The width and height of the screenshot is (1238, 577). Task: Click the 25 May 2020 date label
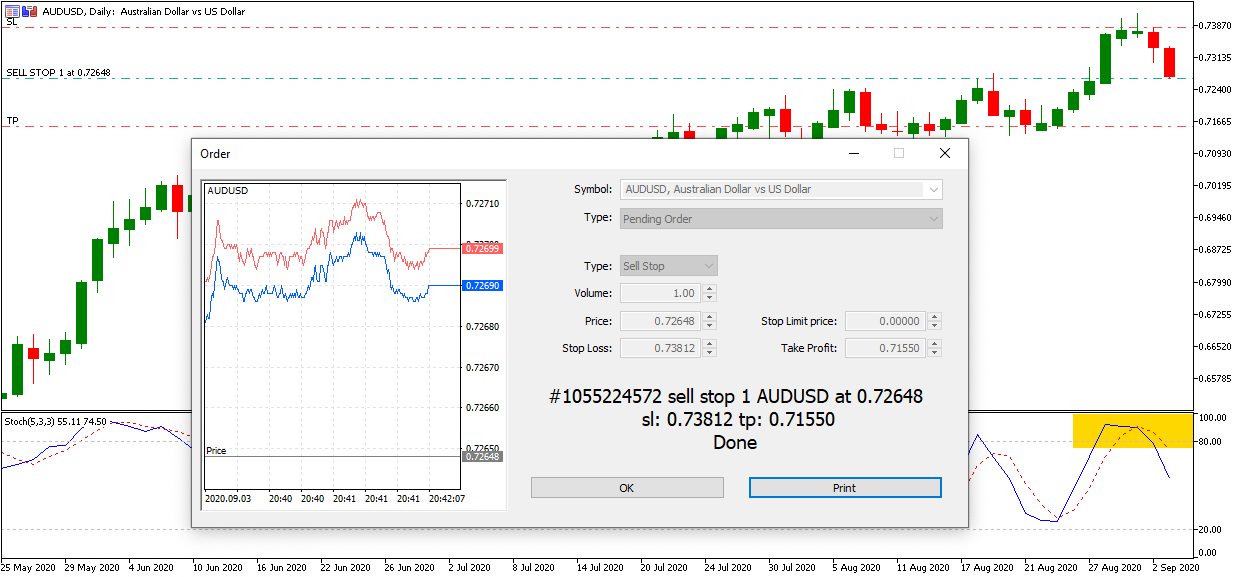tap(29, 567)
